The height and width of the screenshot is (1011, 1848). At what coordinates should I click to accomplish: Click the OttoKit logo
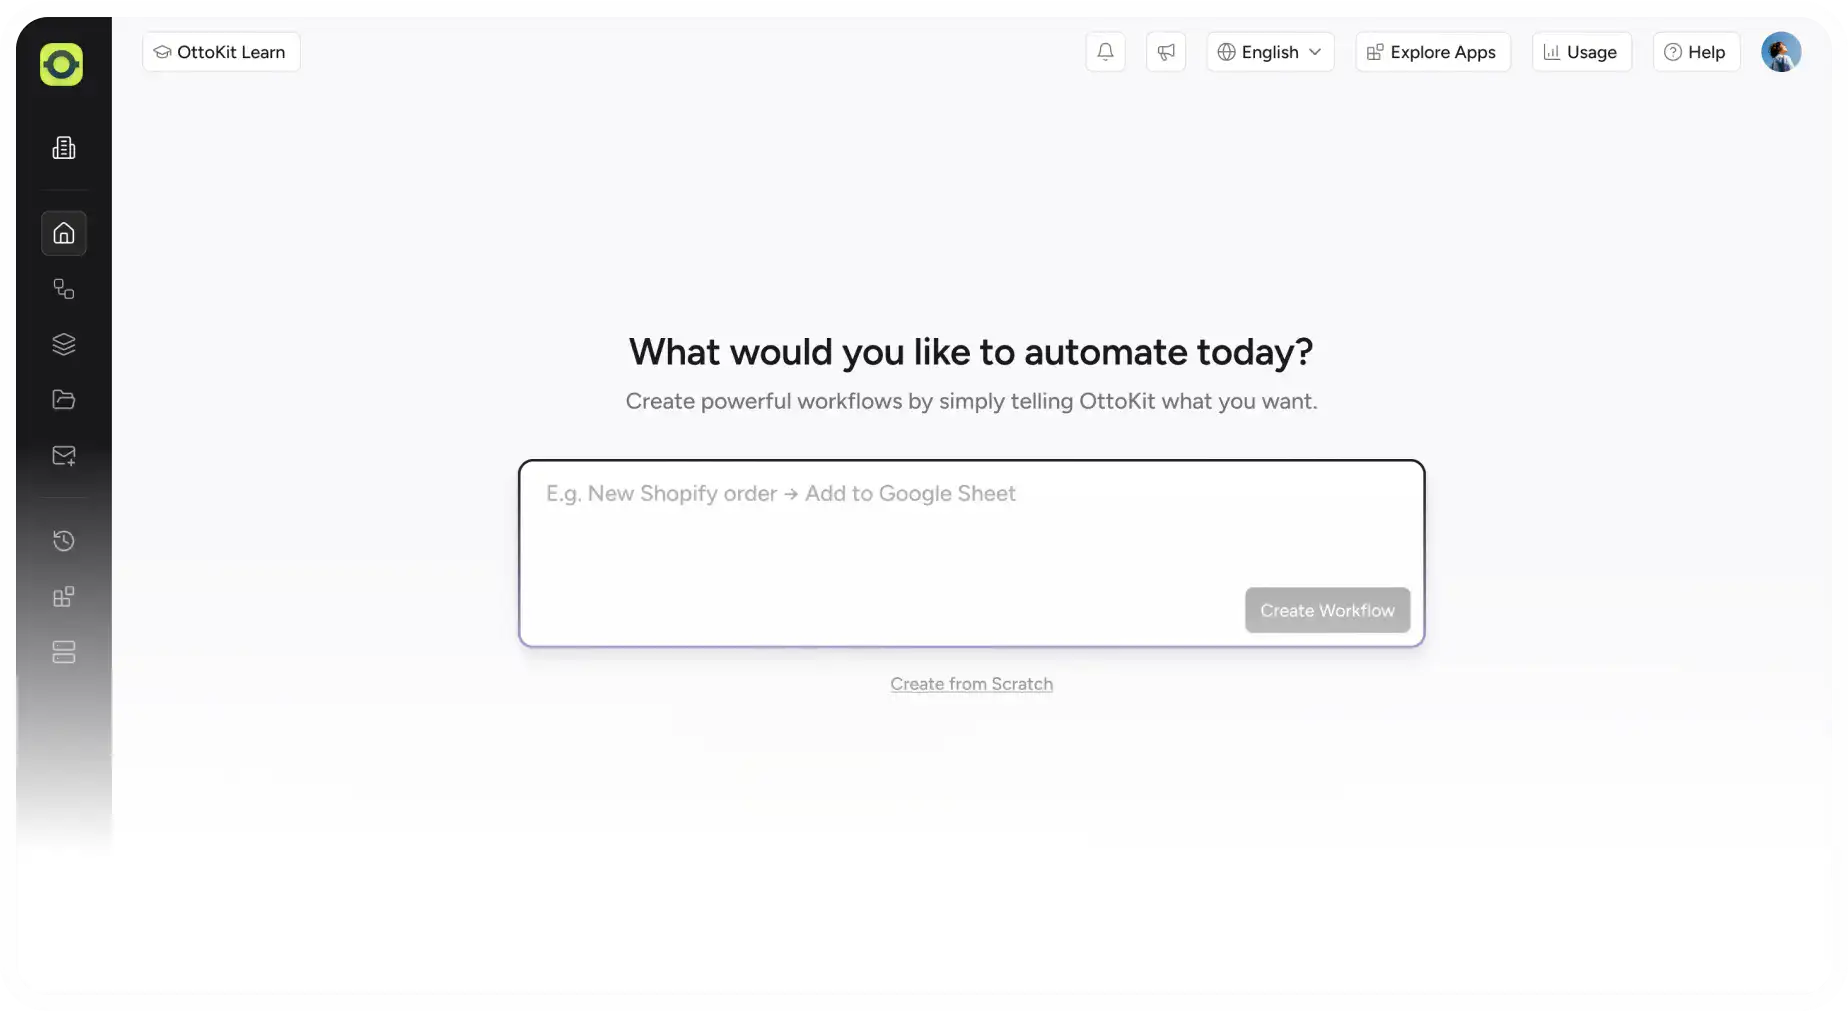(x=61, y=63)
